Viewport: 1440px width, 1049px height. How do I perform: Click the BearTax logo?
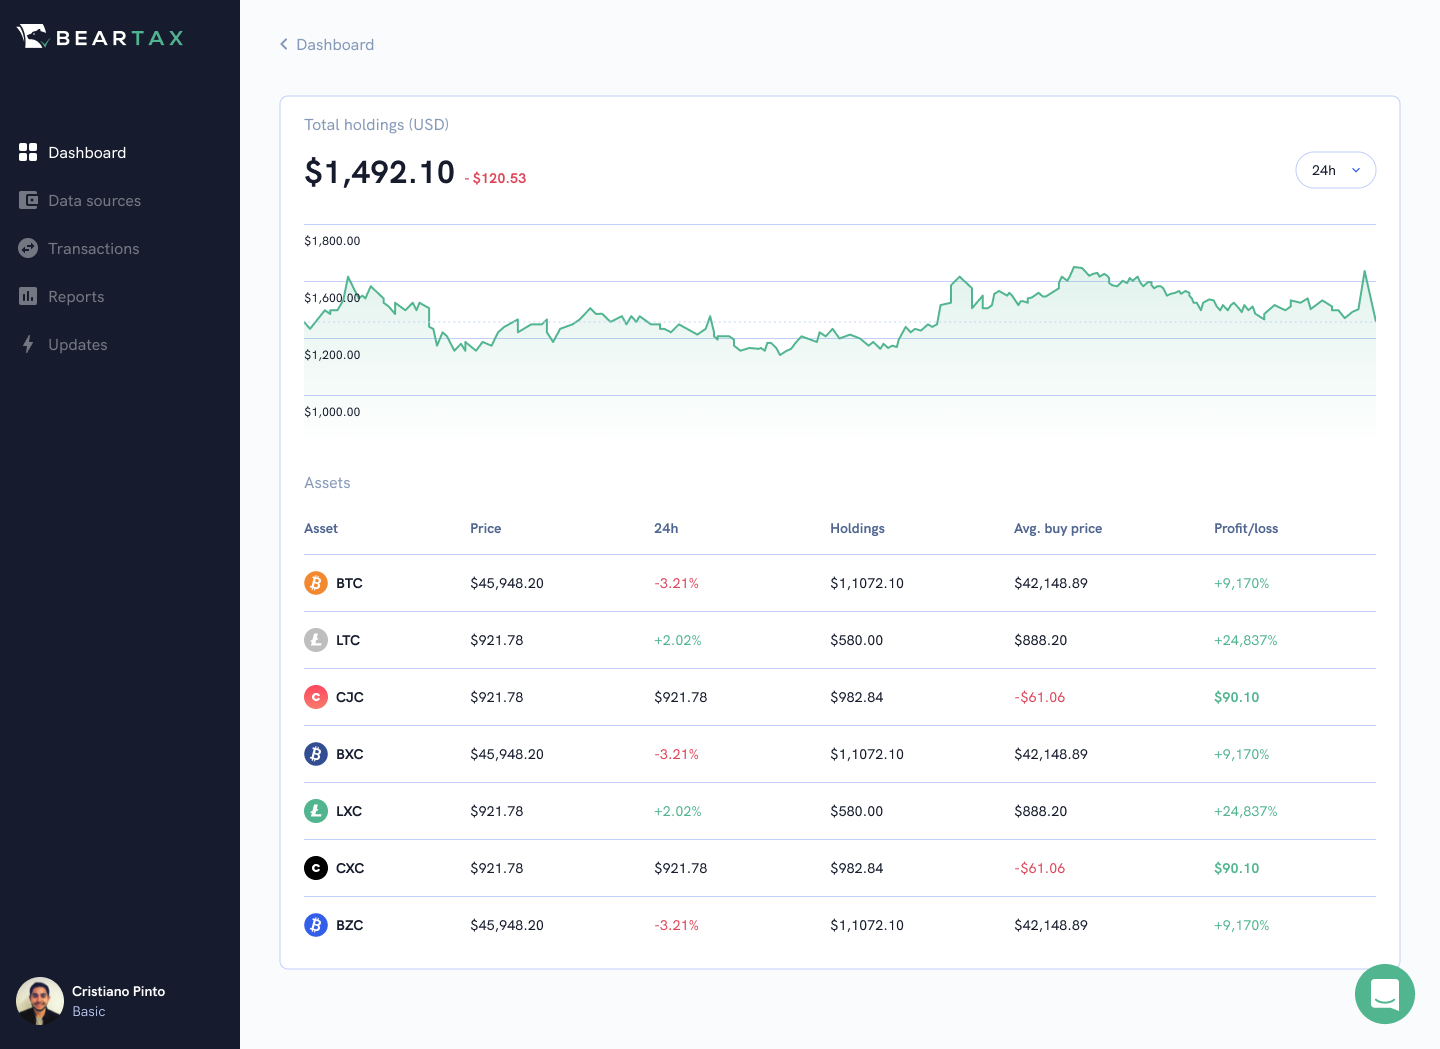tap(101, 38)
